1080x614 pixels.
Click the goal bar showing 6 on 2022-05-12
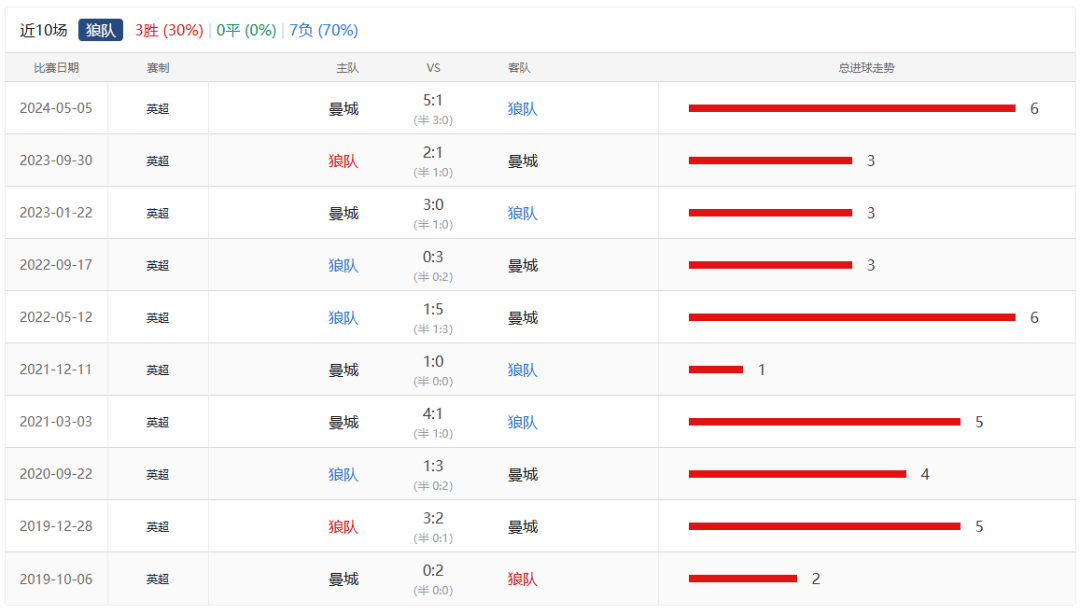click(x=852, y=318)
